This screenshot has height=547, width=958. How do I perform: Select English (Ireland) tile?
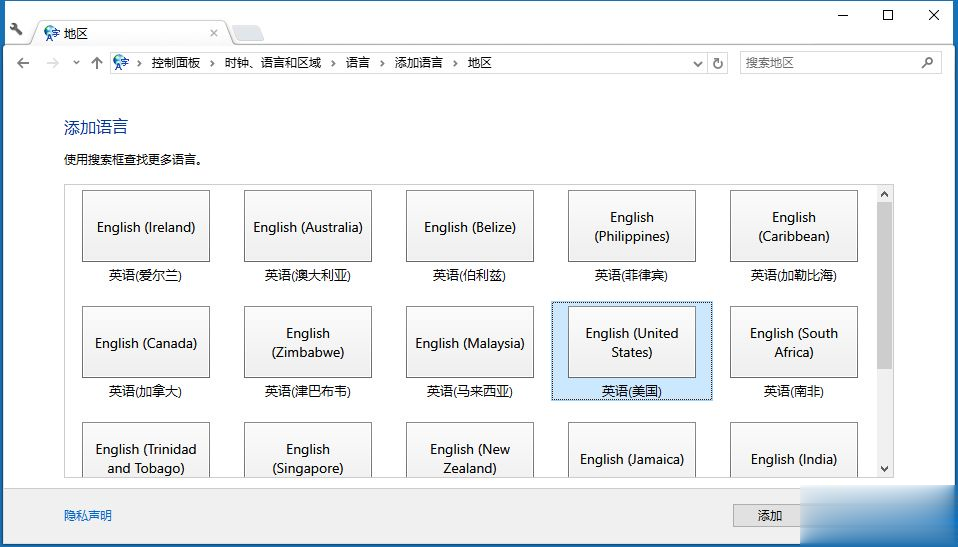pos(146,226)
